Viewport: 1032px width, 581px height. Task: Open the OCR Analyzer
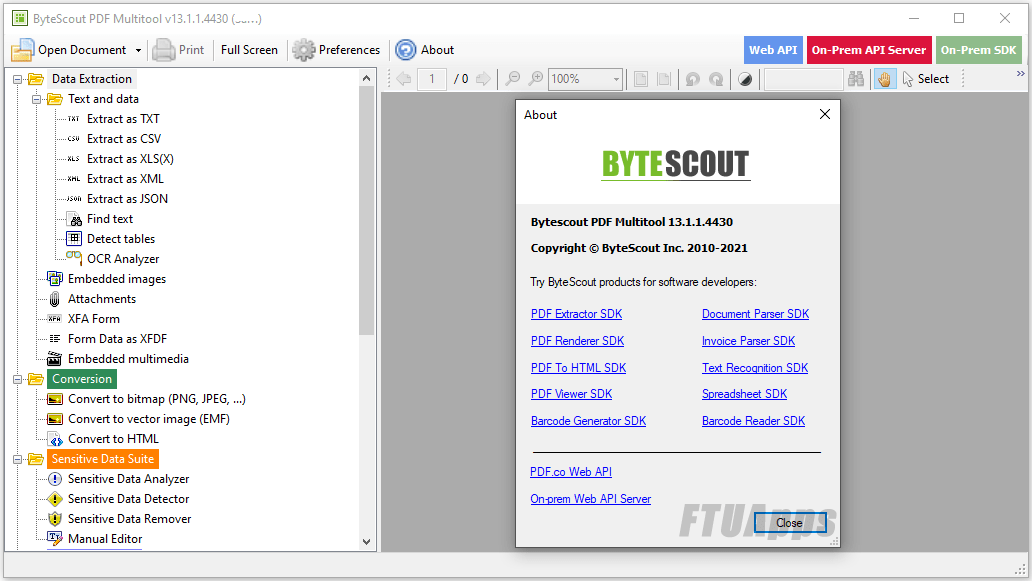pyautogui.click(x=122, y=259)
